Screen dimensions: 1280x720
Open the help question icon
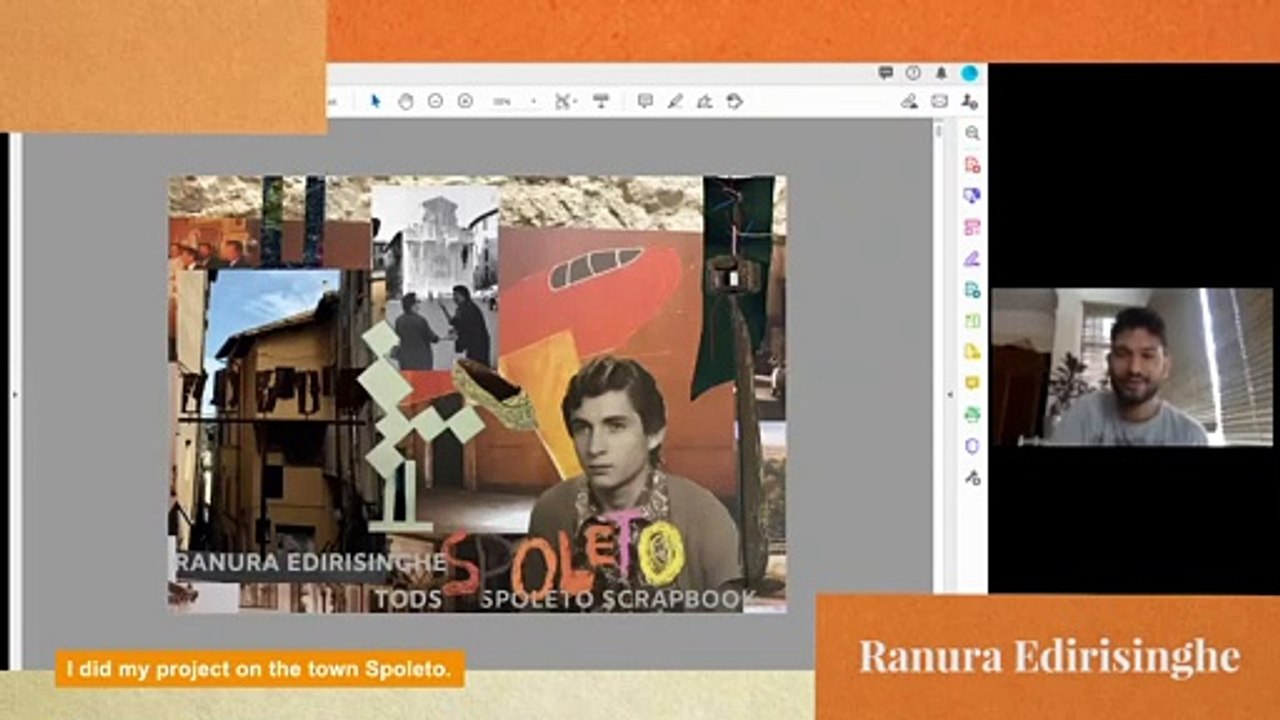(x=913, y=73)
